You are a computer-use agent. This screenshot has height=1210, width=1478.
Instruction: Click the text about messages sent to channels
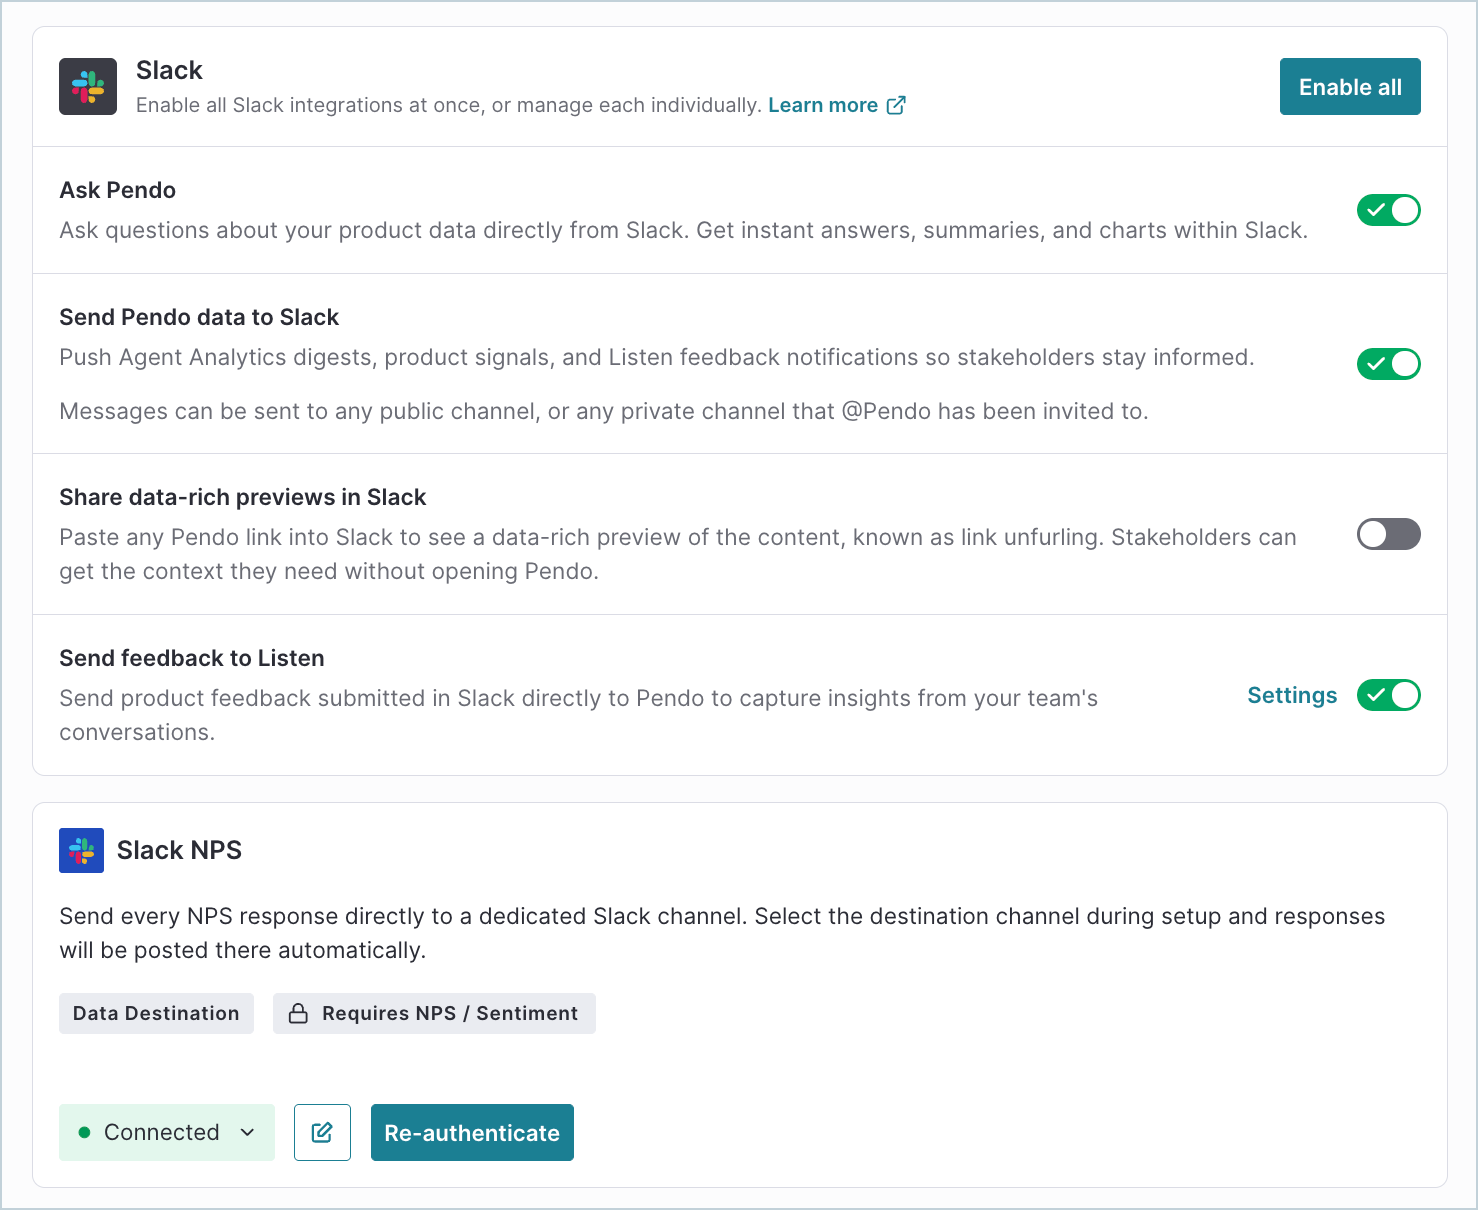604,411
